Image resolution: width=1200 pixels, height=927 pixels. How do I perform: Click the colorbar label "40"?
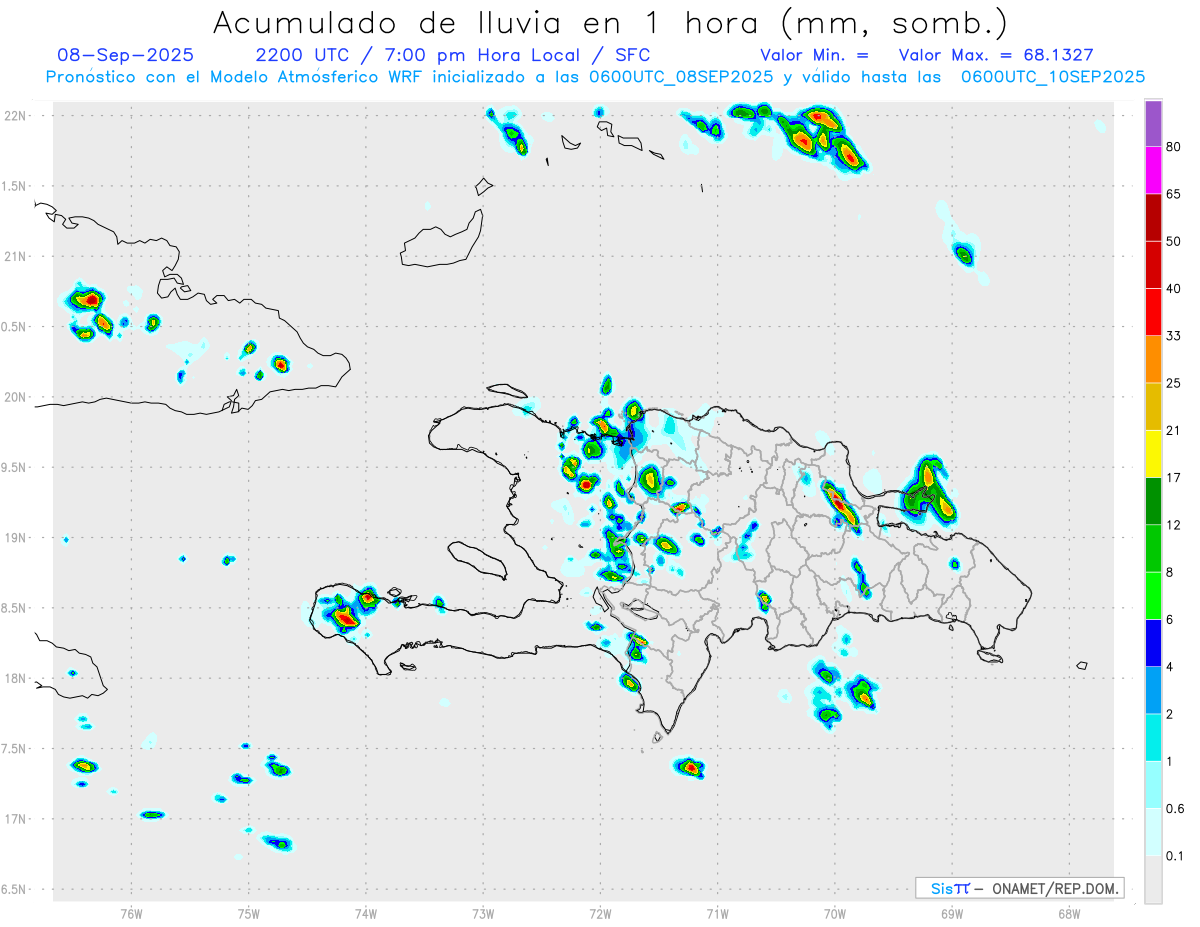[x=1174, y=289]
